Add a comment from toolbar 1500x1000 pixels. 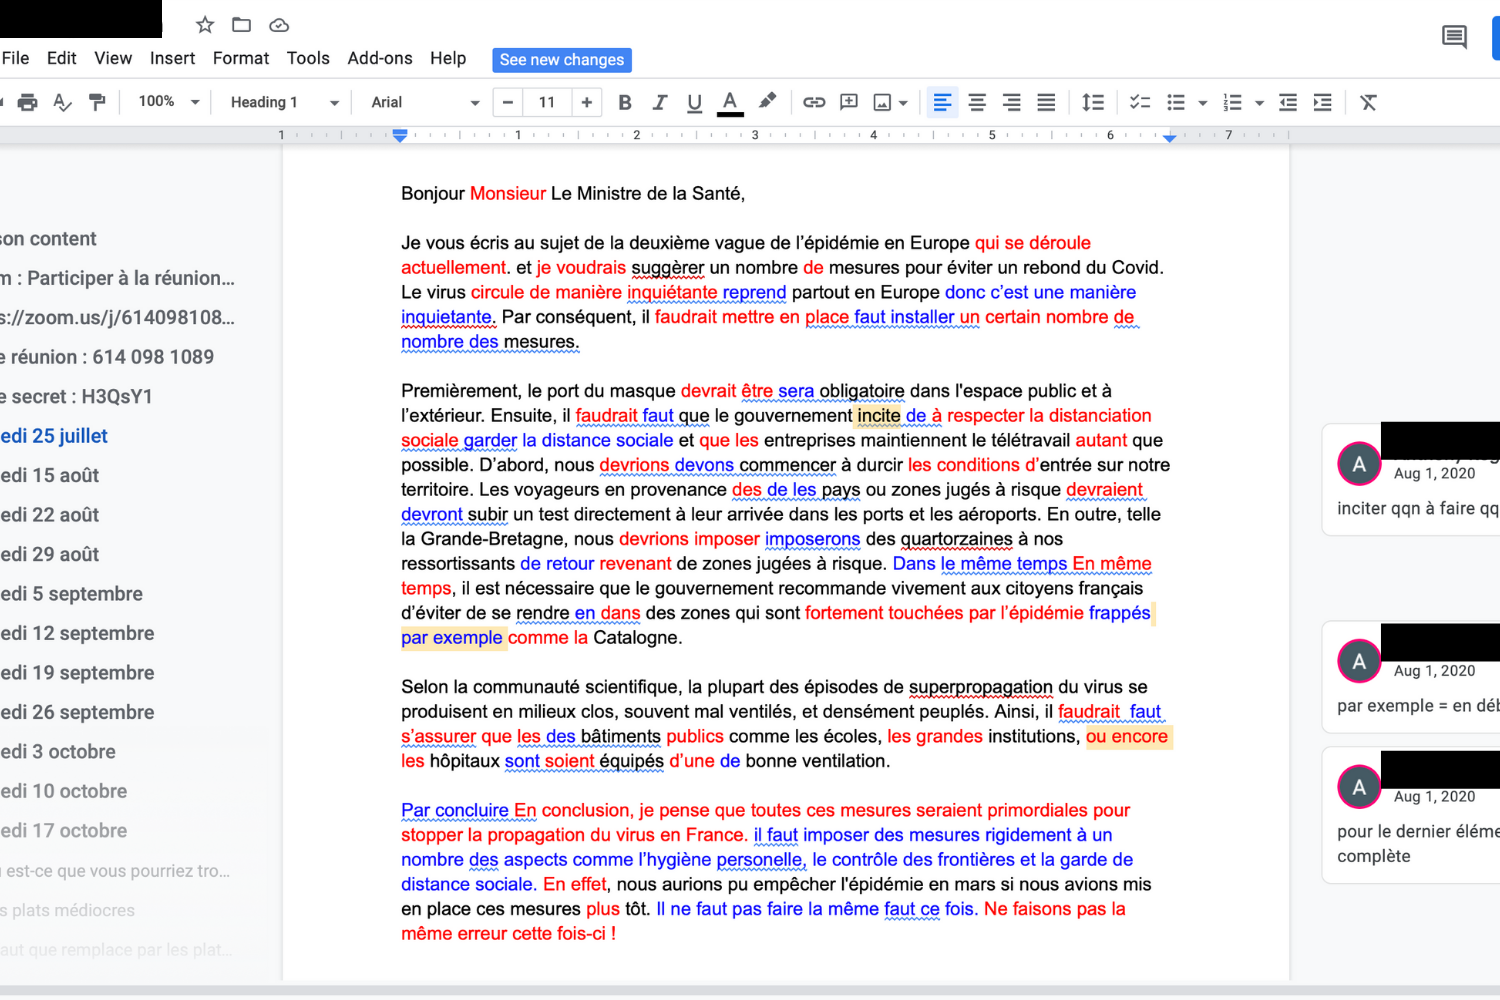[849, 102]
